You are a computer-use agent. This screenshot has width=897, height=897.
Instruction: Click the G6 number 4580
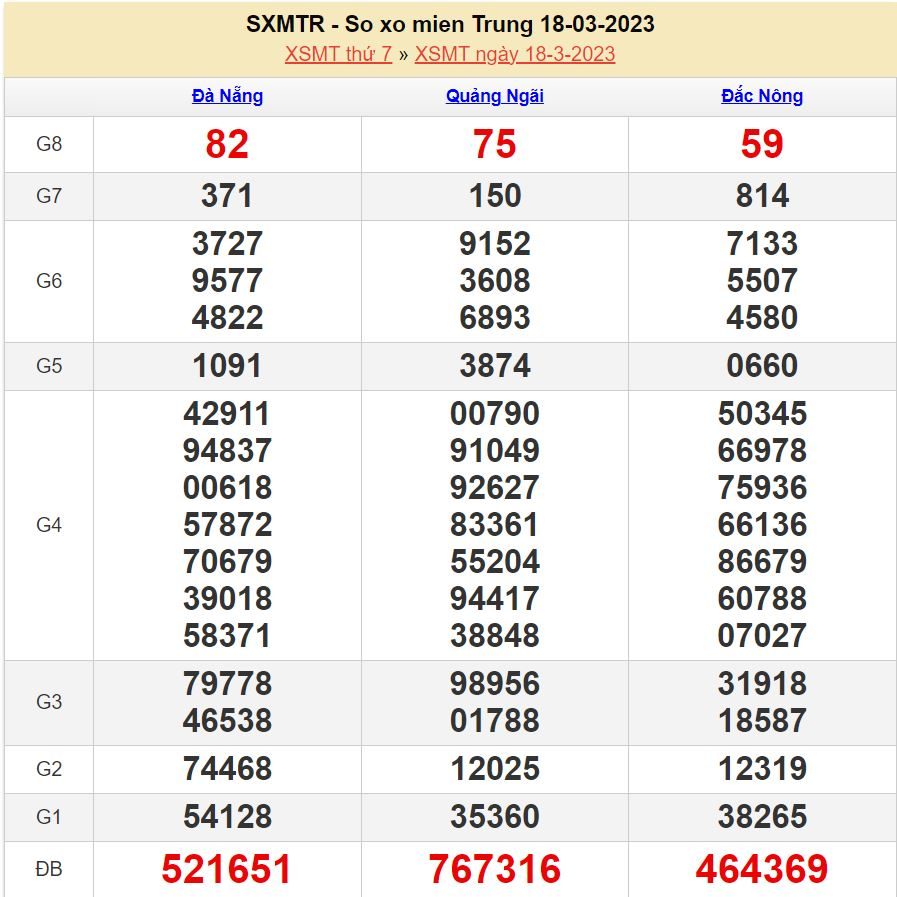click(762, 317)
